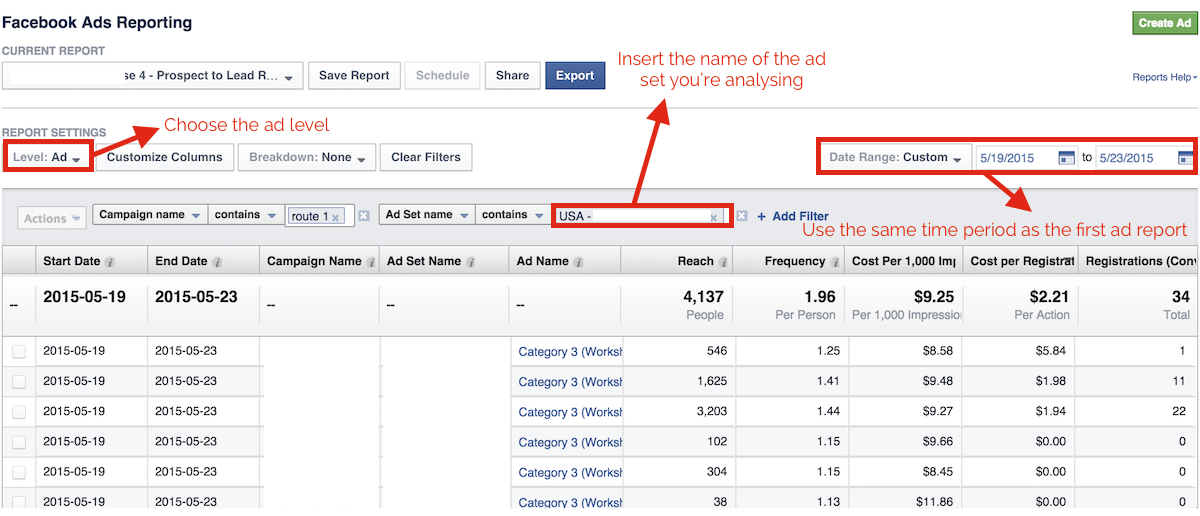
Task: Click the Ad Name column info icon
Action: click(x=579, y=262)
